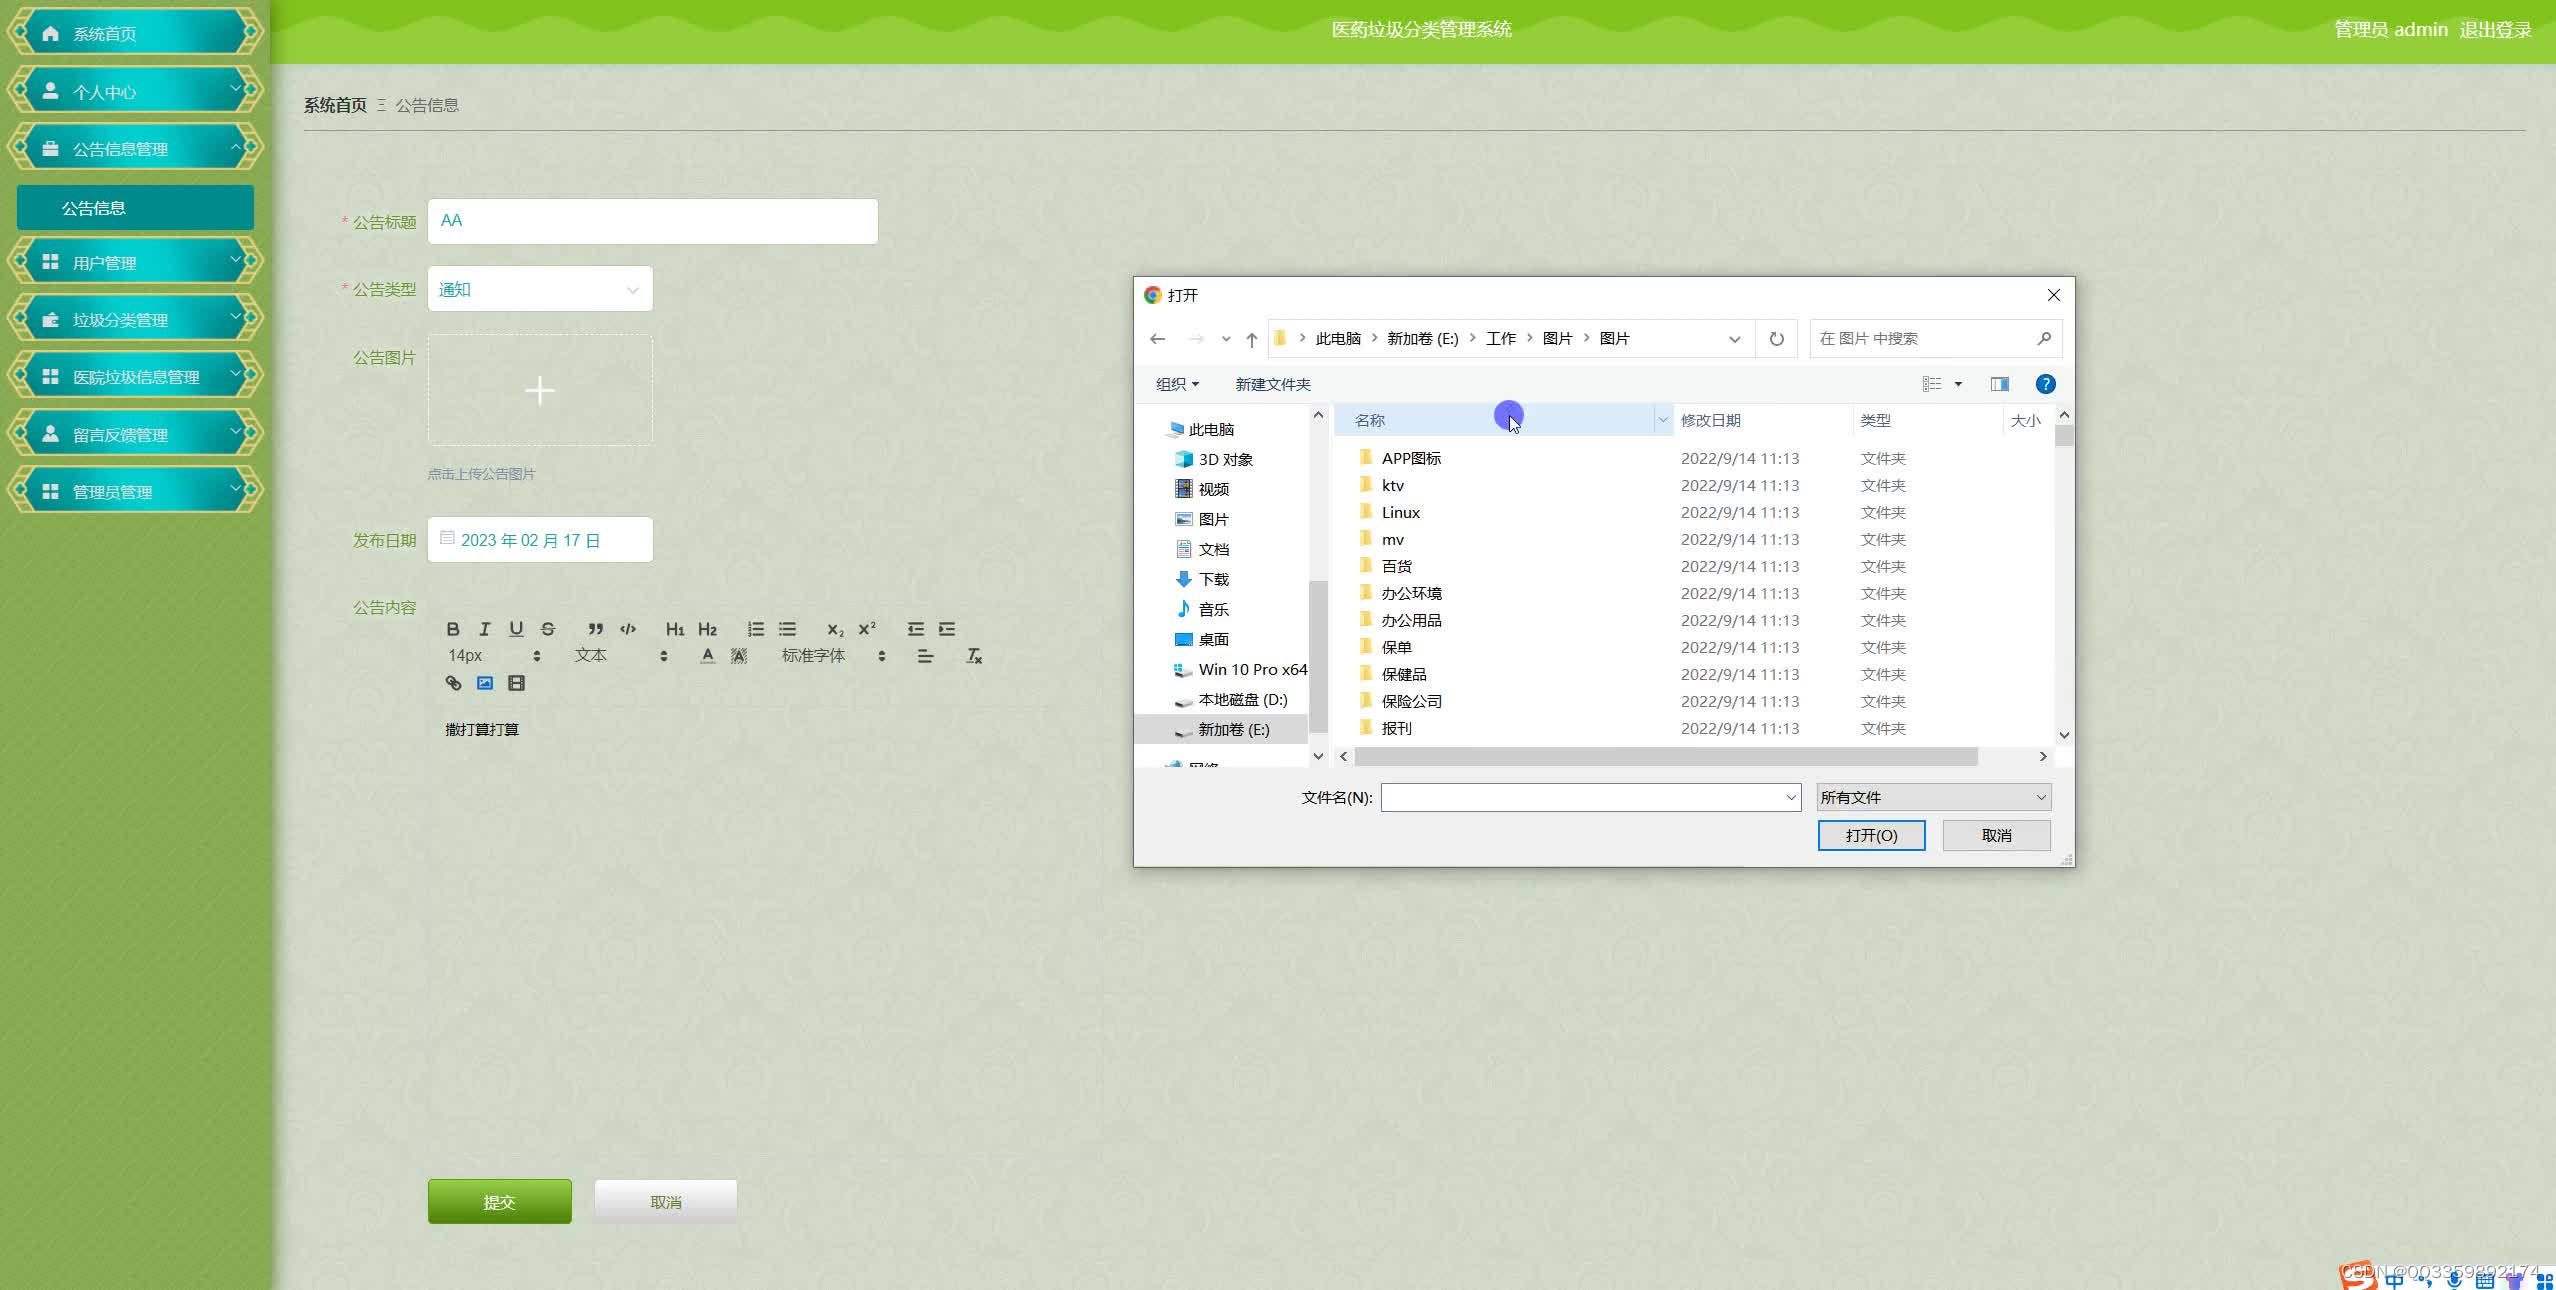Toggle underline formatting in the editor
This screenshot has height=1290, width=2556.
click(516, 629)
